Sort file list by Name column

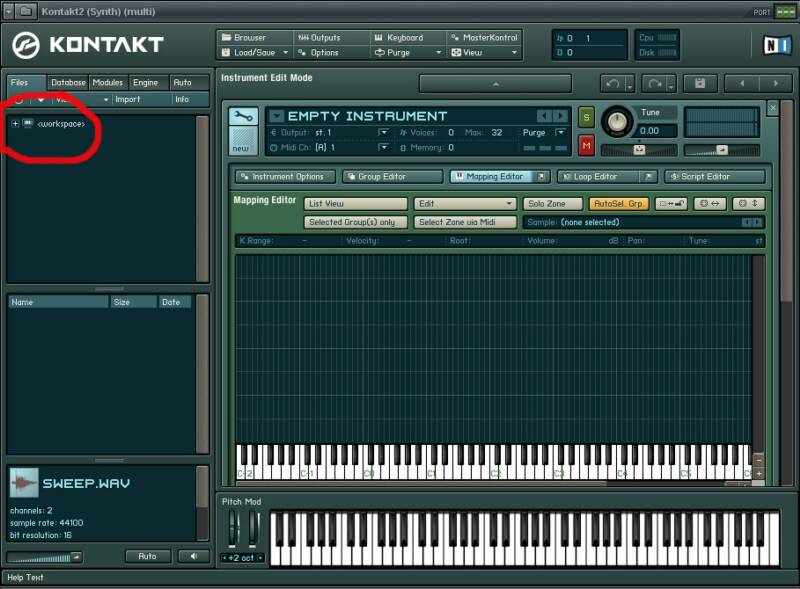click(x=58, y=302)
